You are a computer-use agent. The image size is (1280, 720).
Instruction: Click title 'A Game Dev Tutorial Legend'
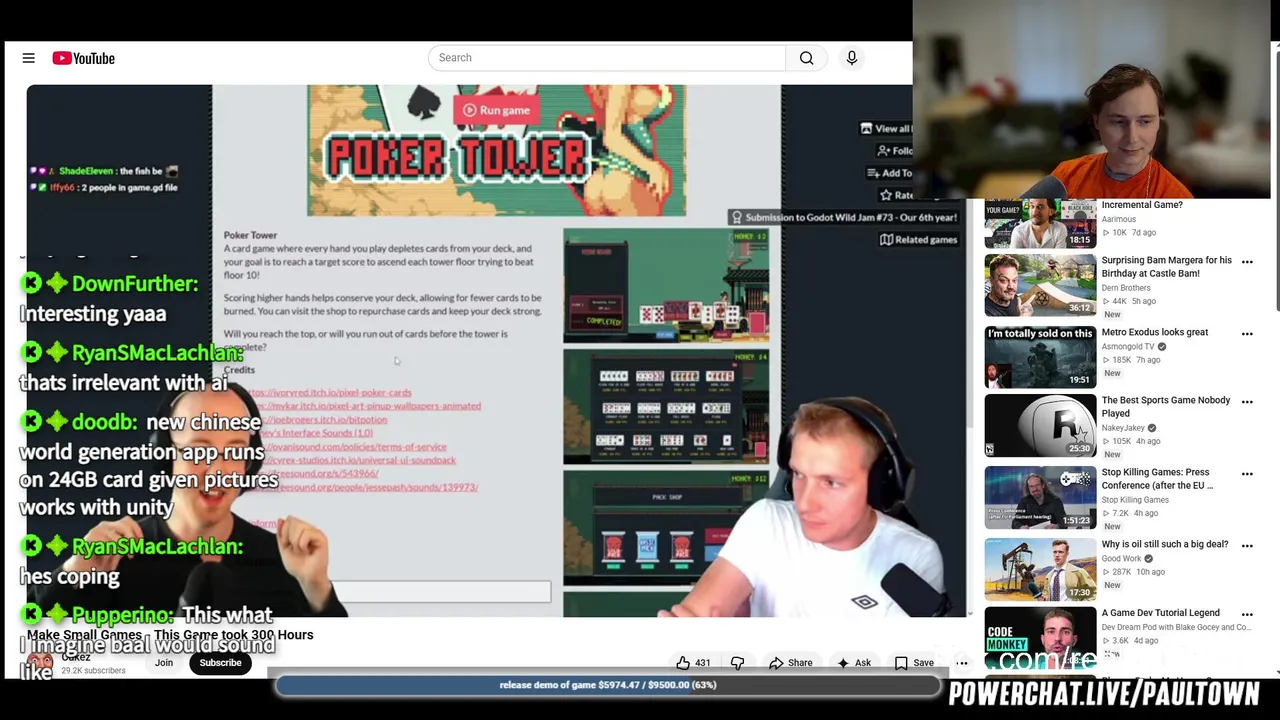point(1161,613)
